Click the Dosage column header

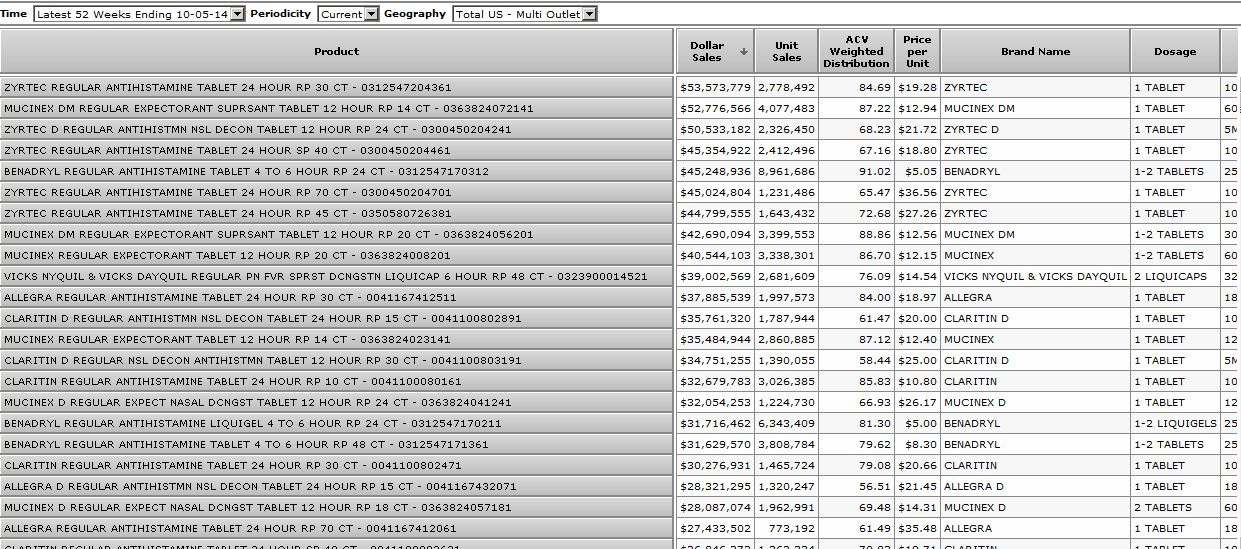(x=1174, y=51)
